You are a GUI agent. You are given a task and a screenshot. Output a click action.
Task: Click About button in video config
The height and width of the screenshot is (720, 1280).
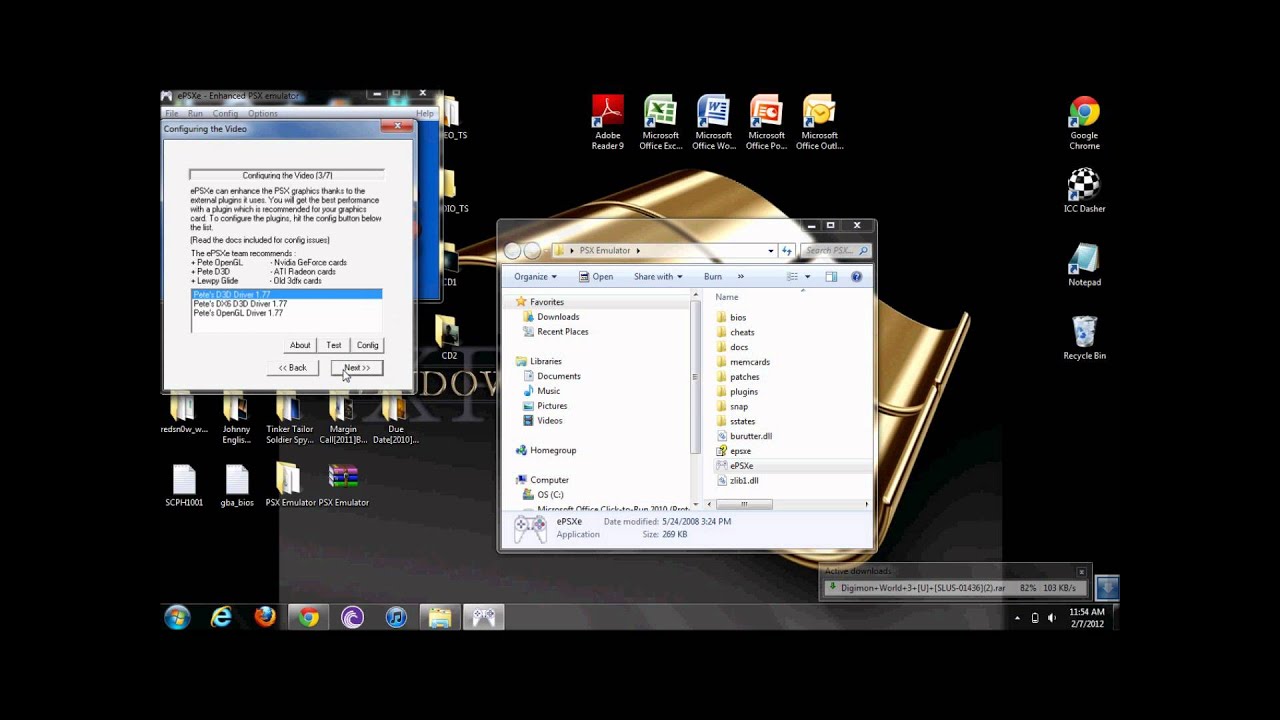(x=300, y=345)
